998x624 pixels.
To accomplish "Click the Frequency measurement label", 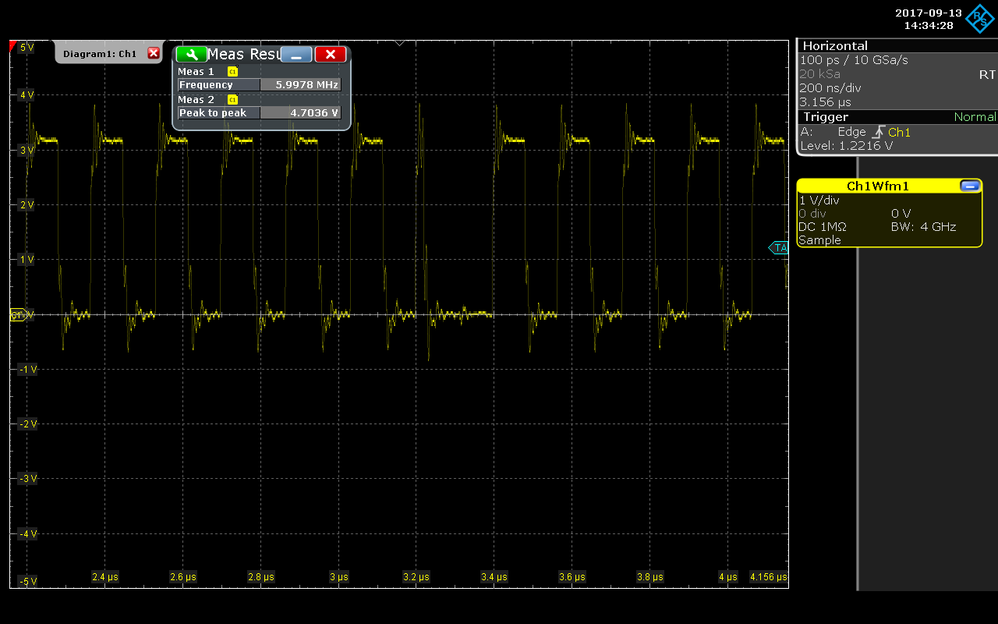I will pyautogui.click(x=218, y=85).
